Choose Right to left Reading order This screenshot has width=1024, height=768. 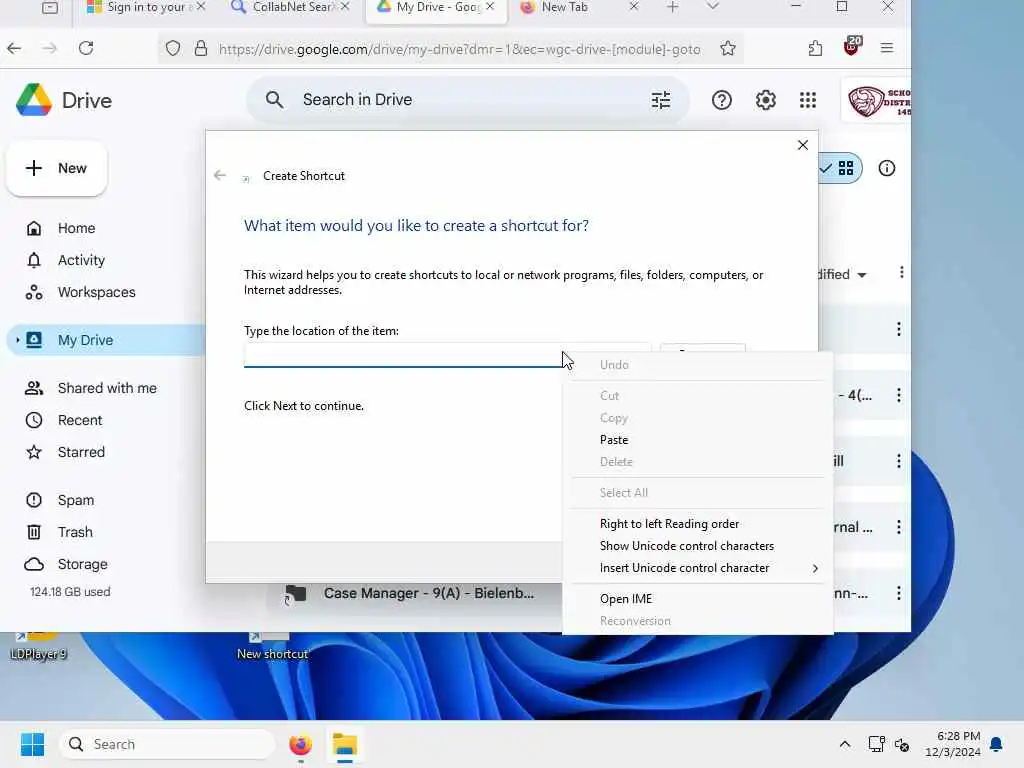point(669,524)
